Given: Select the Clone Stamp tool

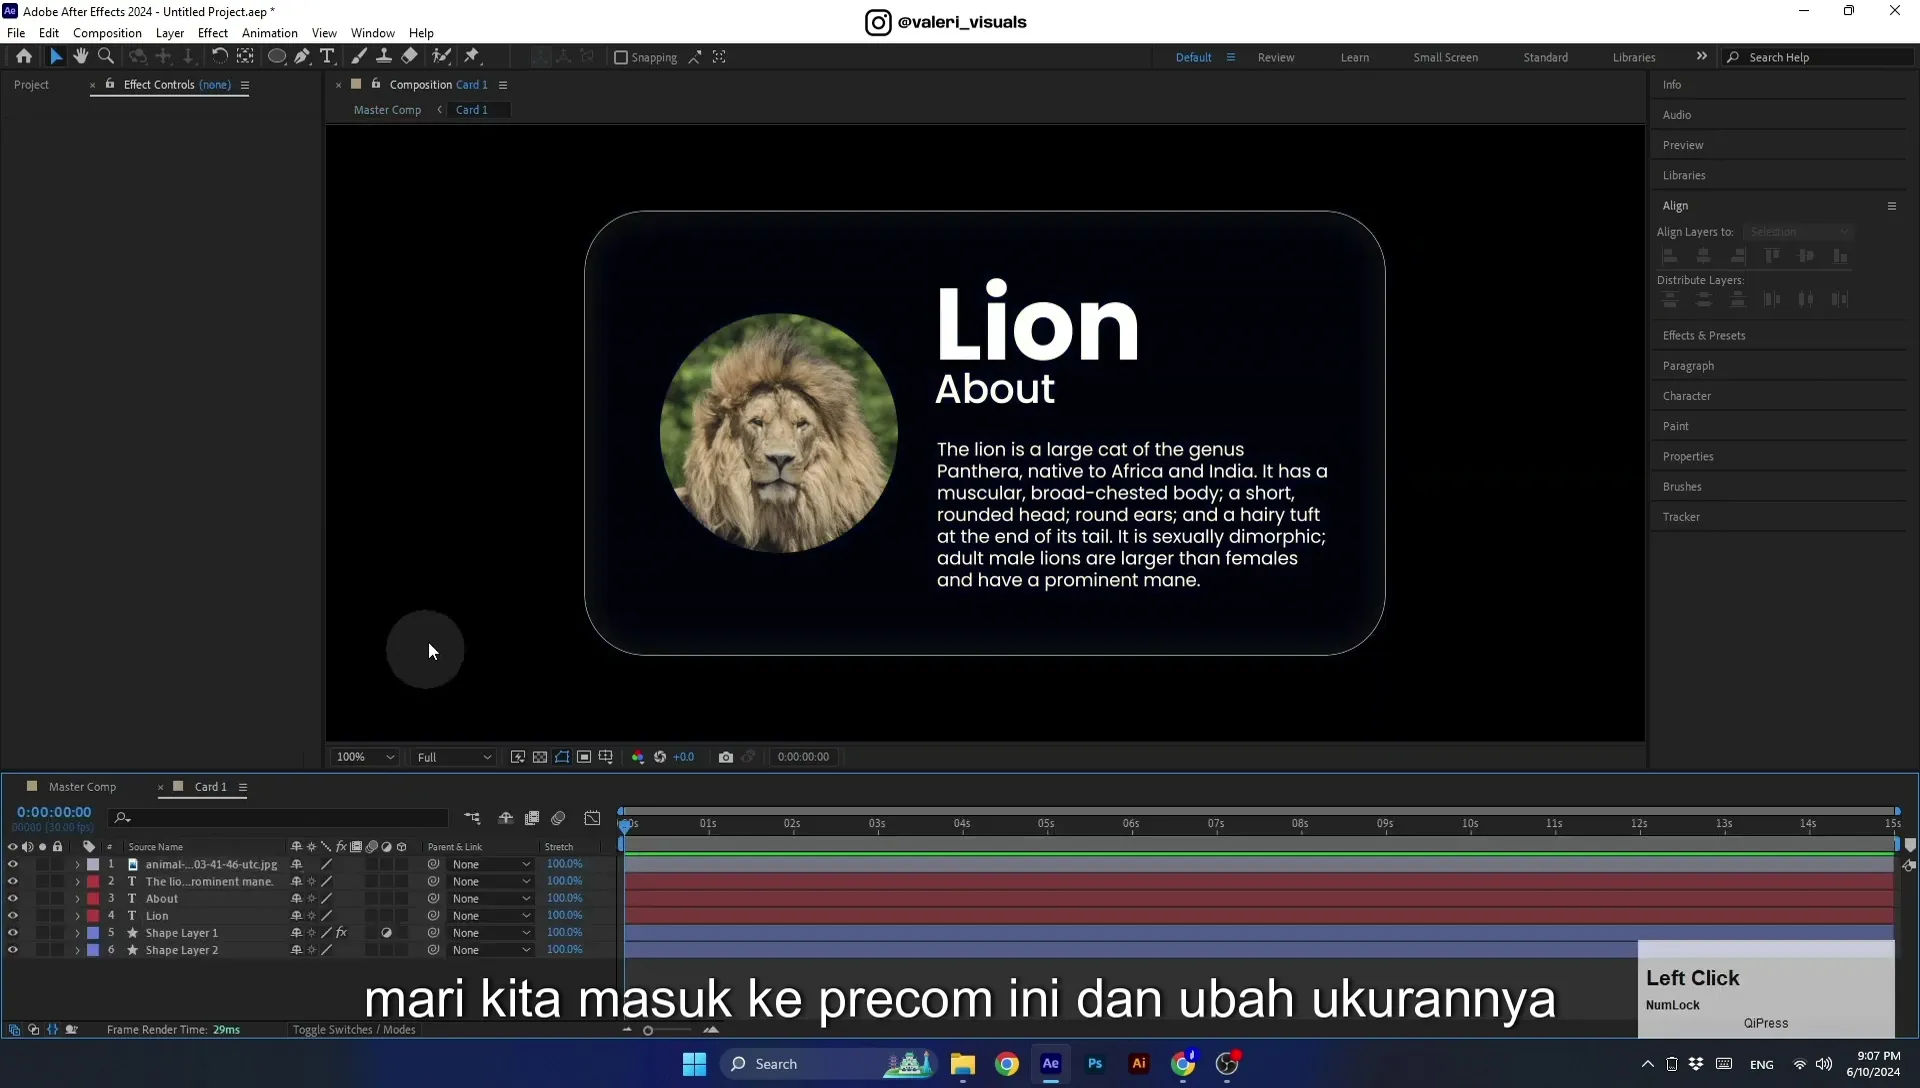Looking at the screenshot, I should (383, 57).
